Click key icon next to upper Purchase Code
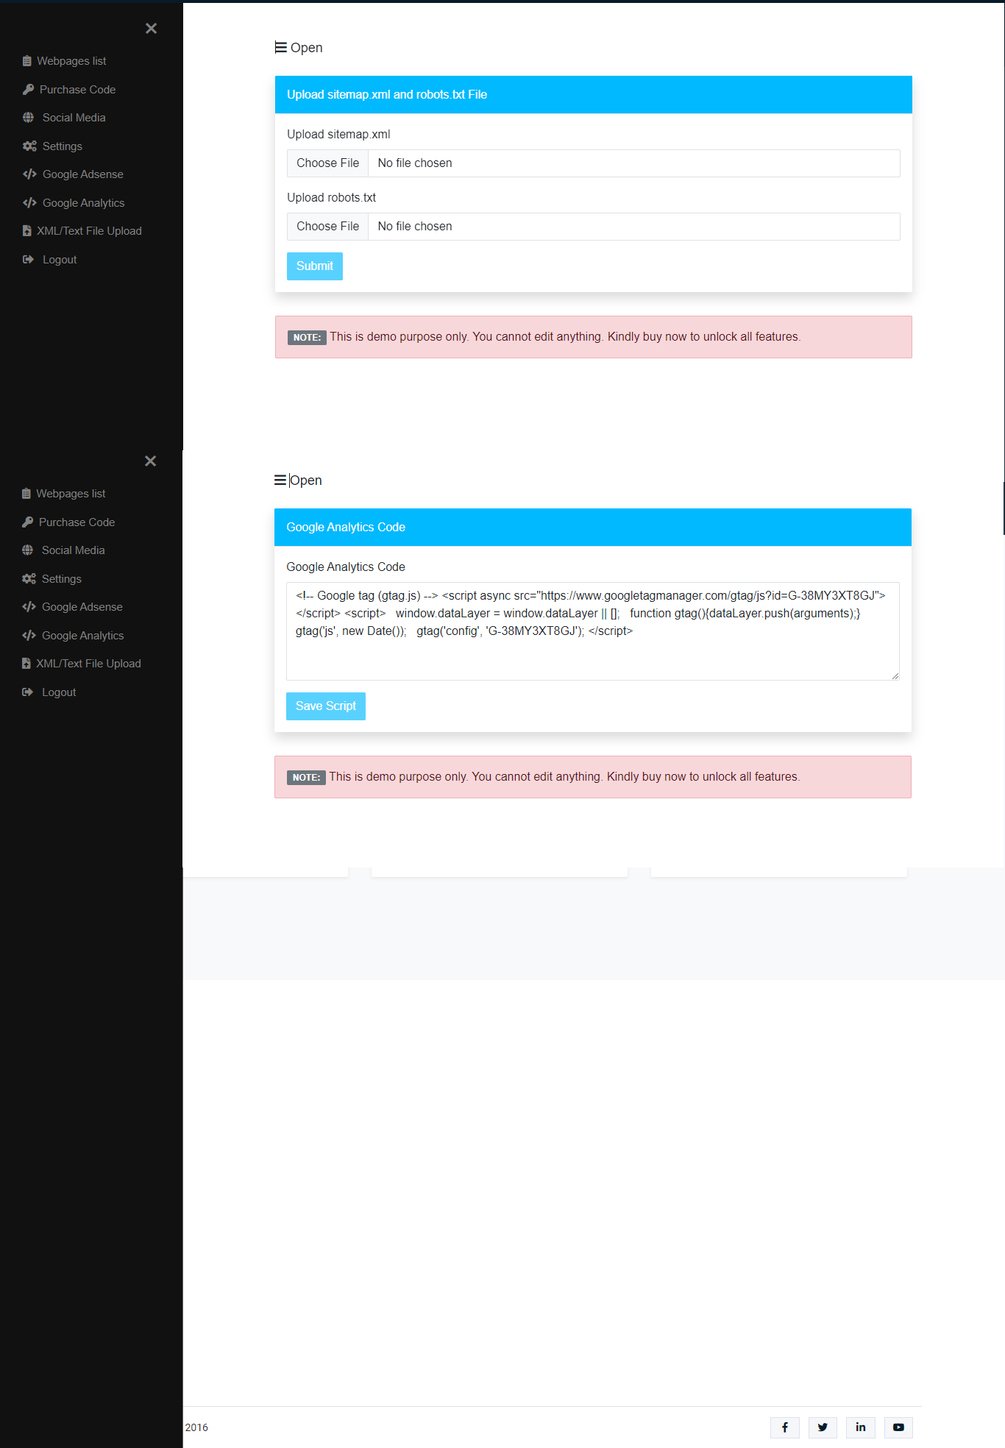 [x=28, y=89]
